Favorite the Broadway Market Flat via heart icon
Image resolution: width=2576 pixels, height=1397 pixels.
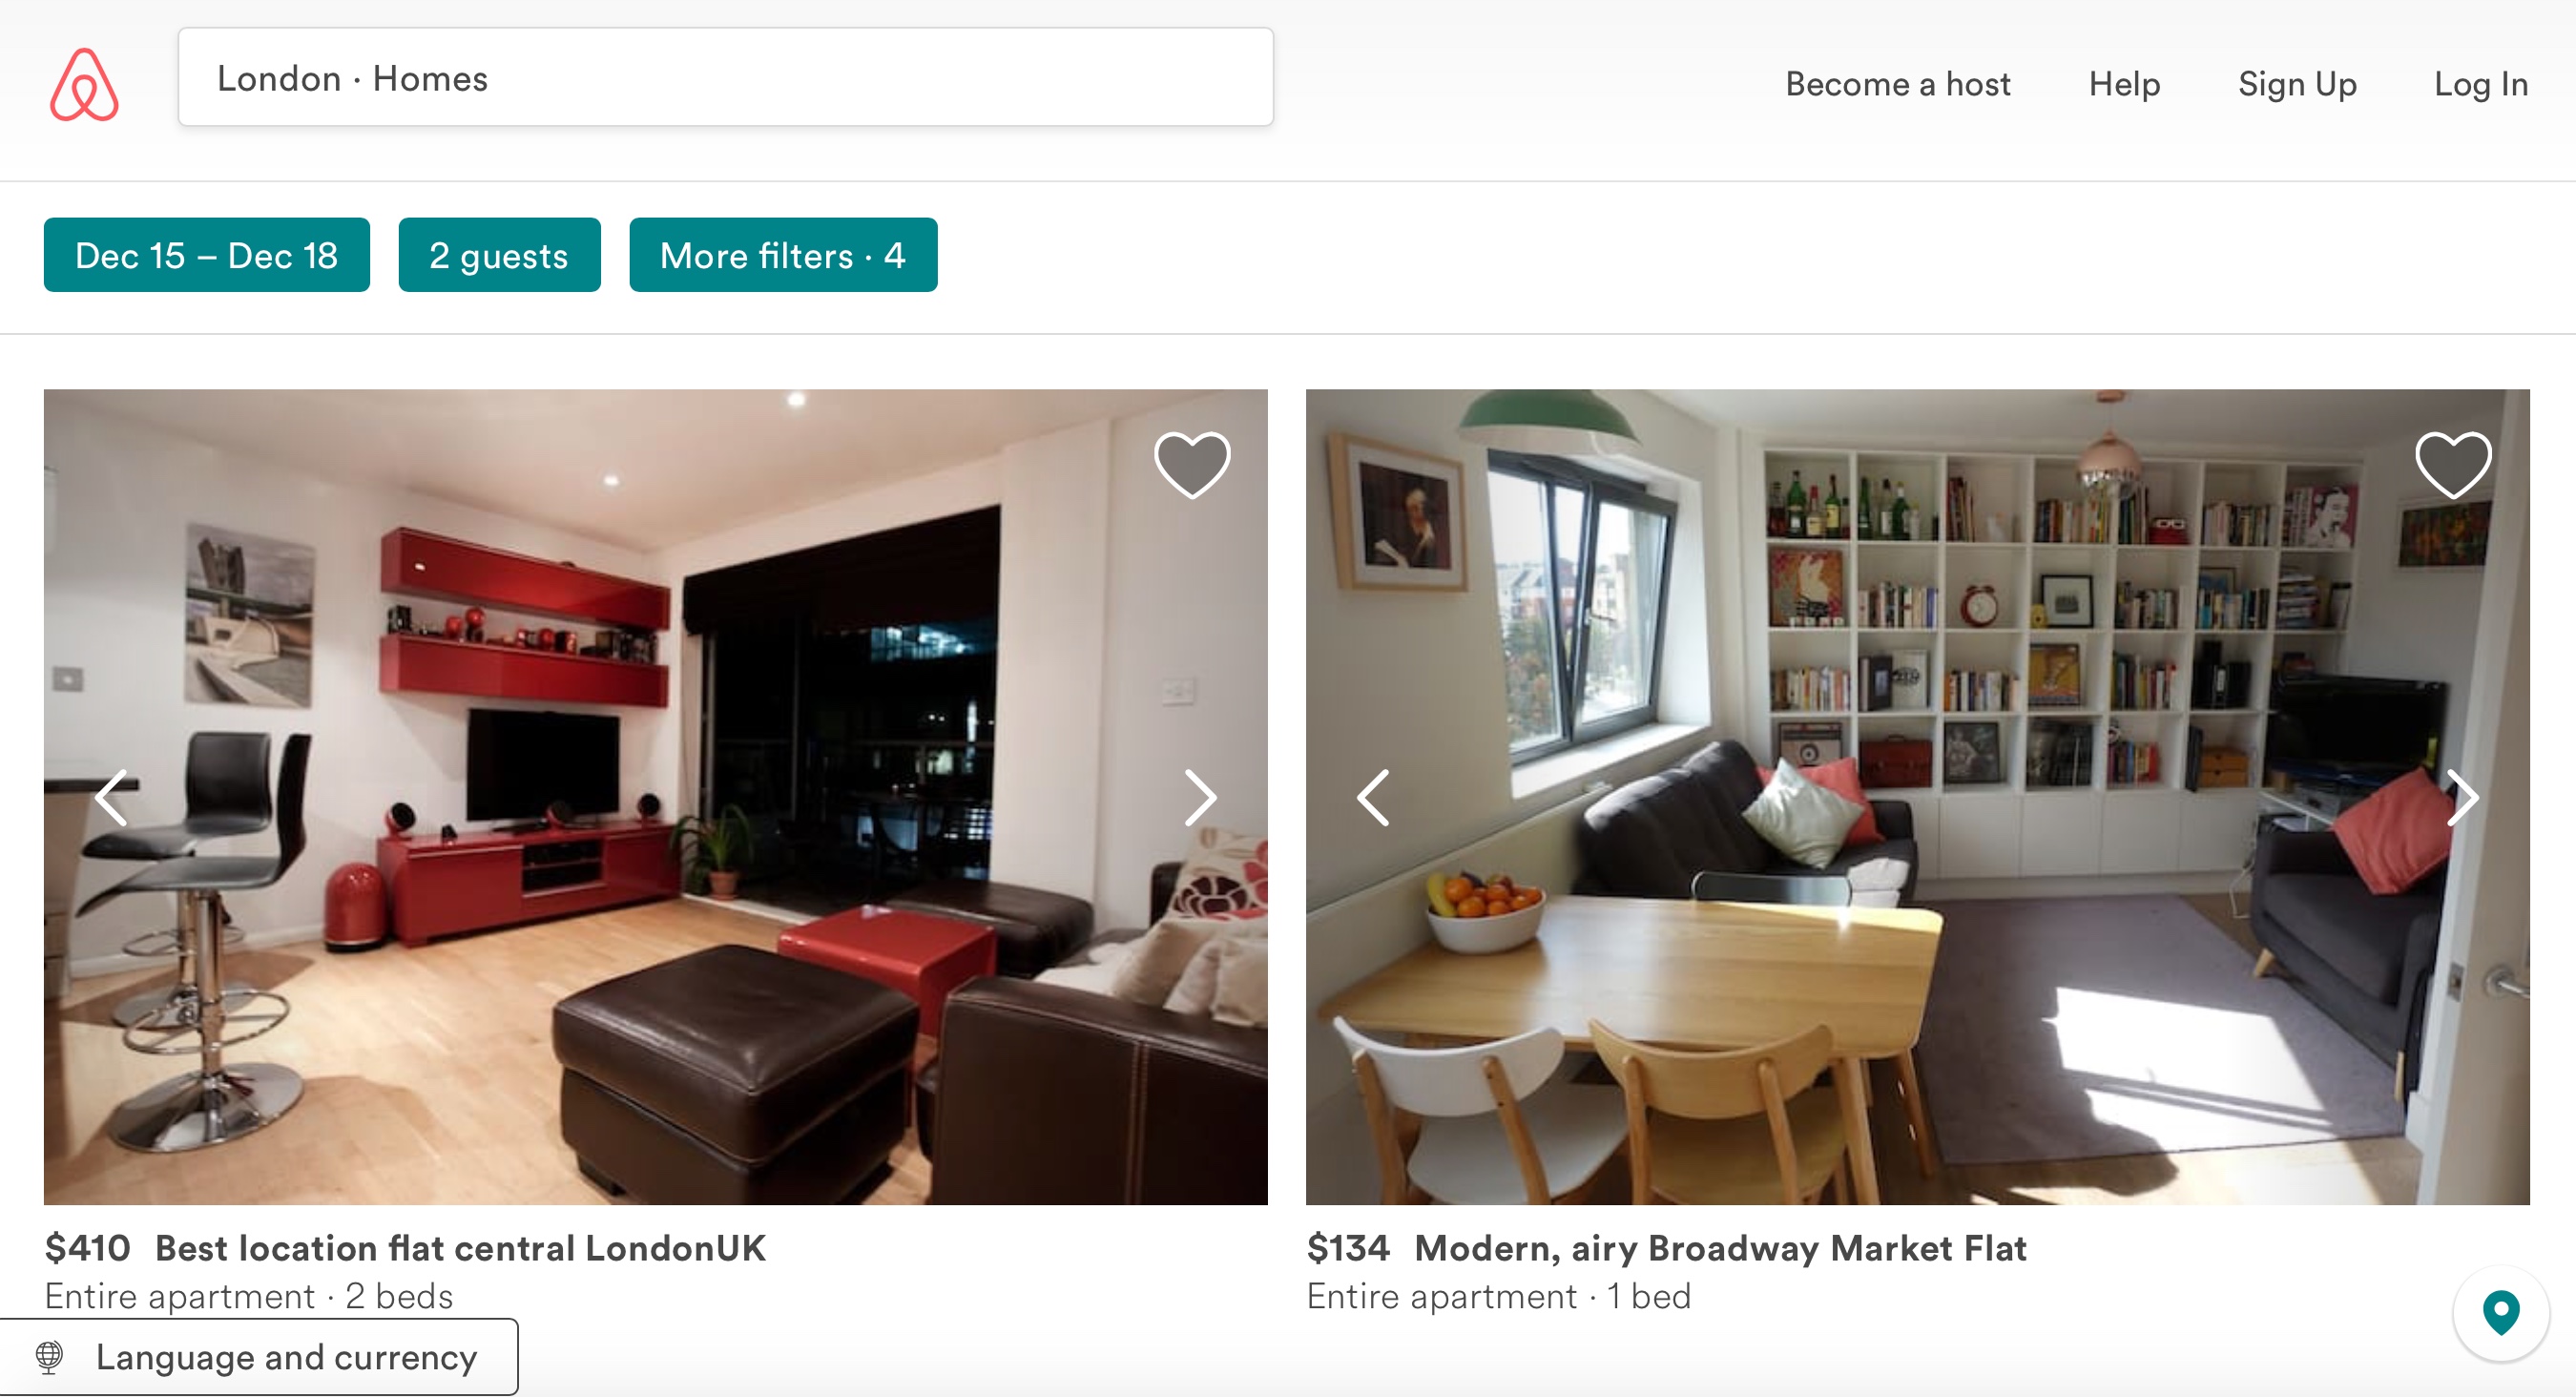[x=2453, y=464]
